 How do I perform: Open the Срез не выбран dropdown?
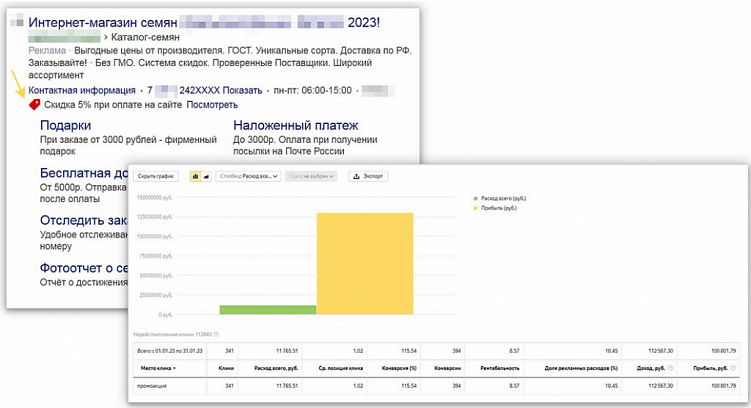(x=311, y=176)
